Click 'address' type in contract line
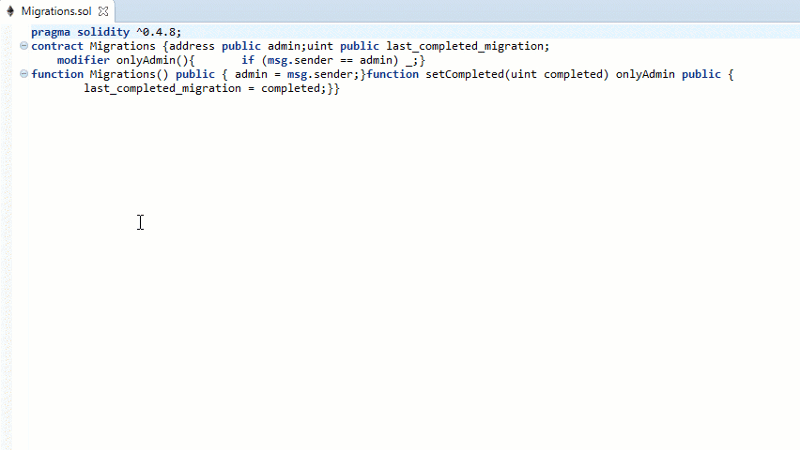The height and width of the screenshot is (450, 800). point(192,46)
